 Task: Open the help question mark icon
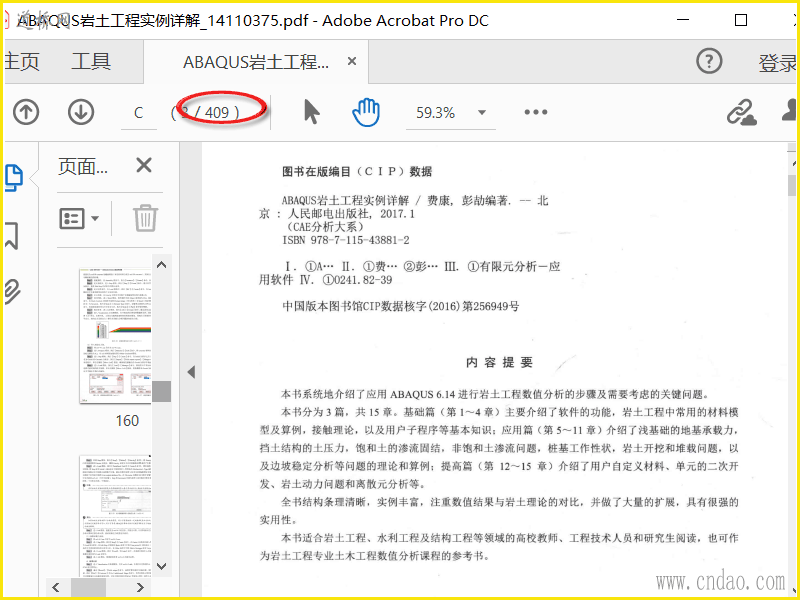pyautogui.click(x=709, y=61)
